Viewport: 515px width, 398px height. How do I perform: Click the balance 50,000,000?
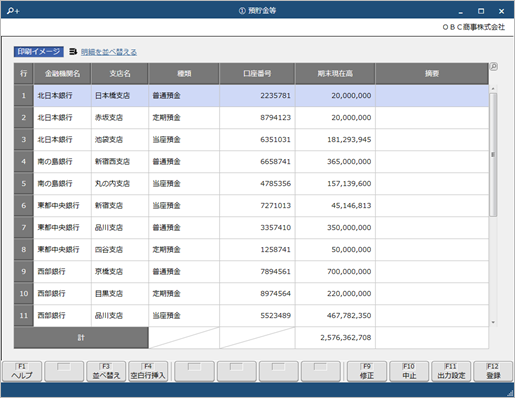(351, 250)
